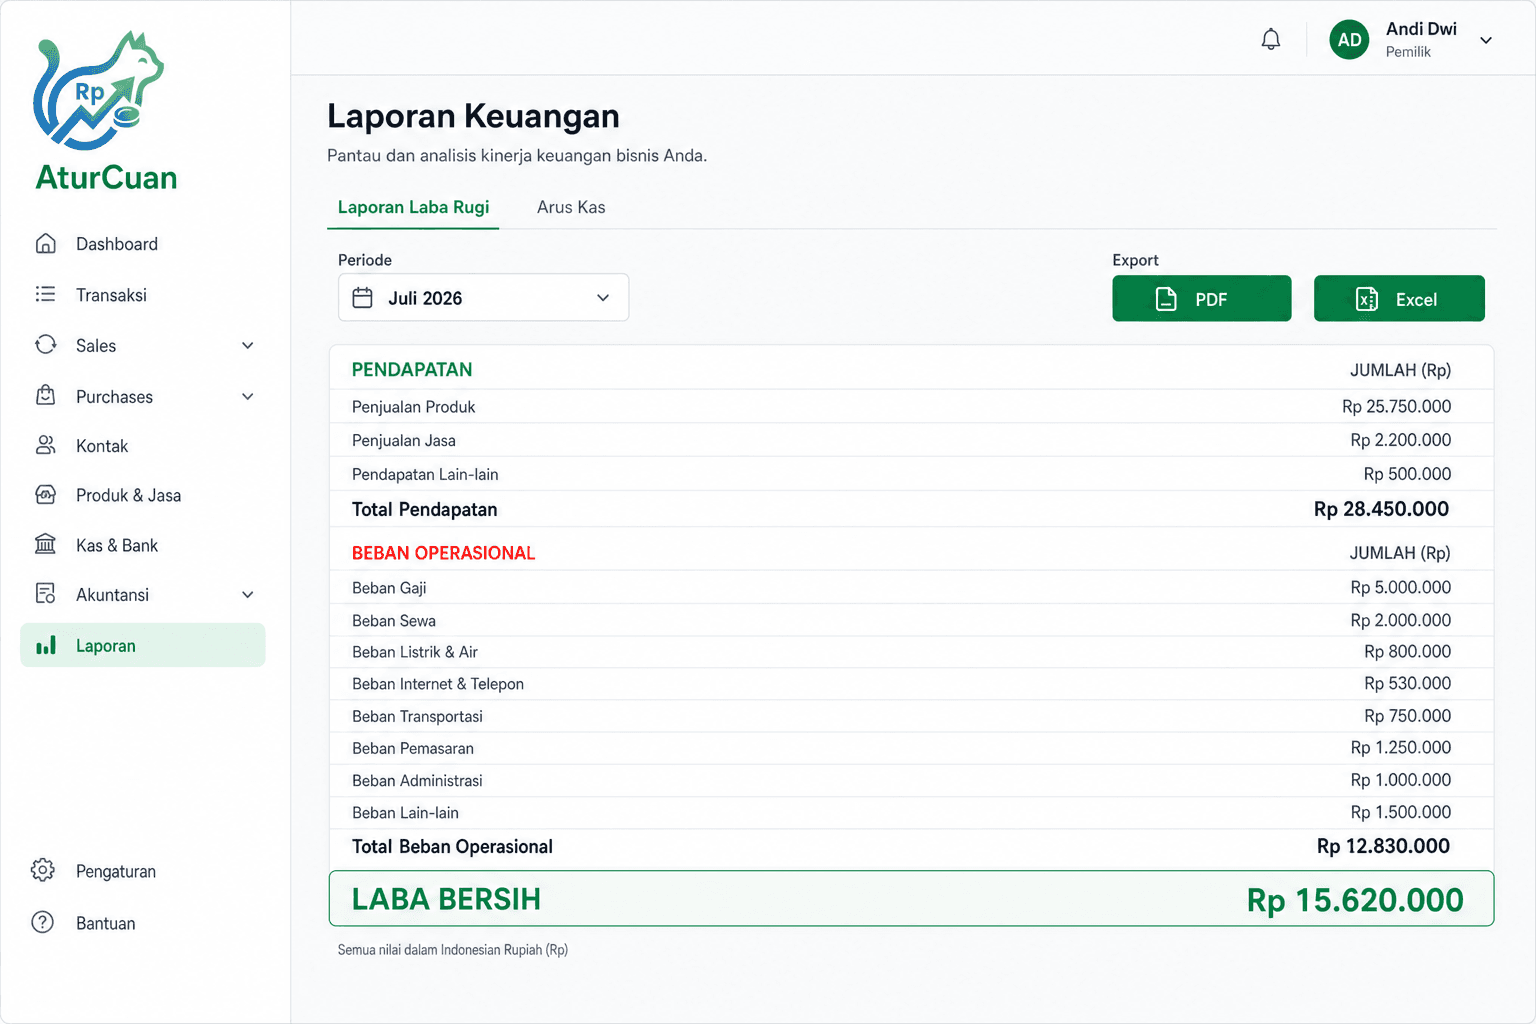The height and width of the screenshot is (1024, 1536).
Task: Open Kas & Bank menu item
Action: 143,545
